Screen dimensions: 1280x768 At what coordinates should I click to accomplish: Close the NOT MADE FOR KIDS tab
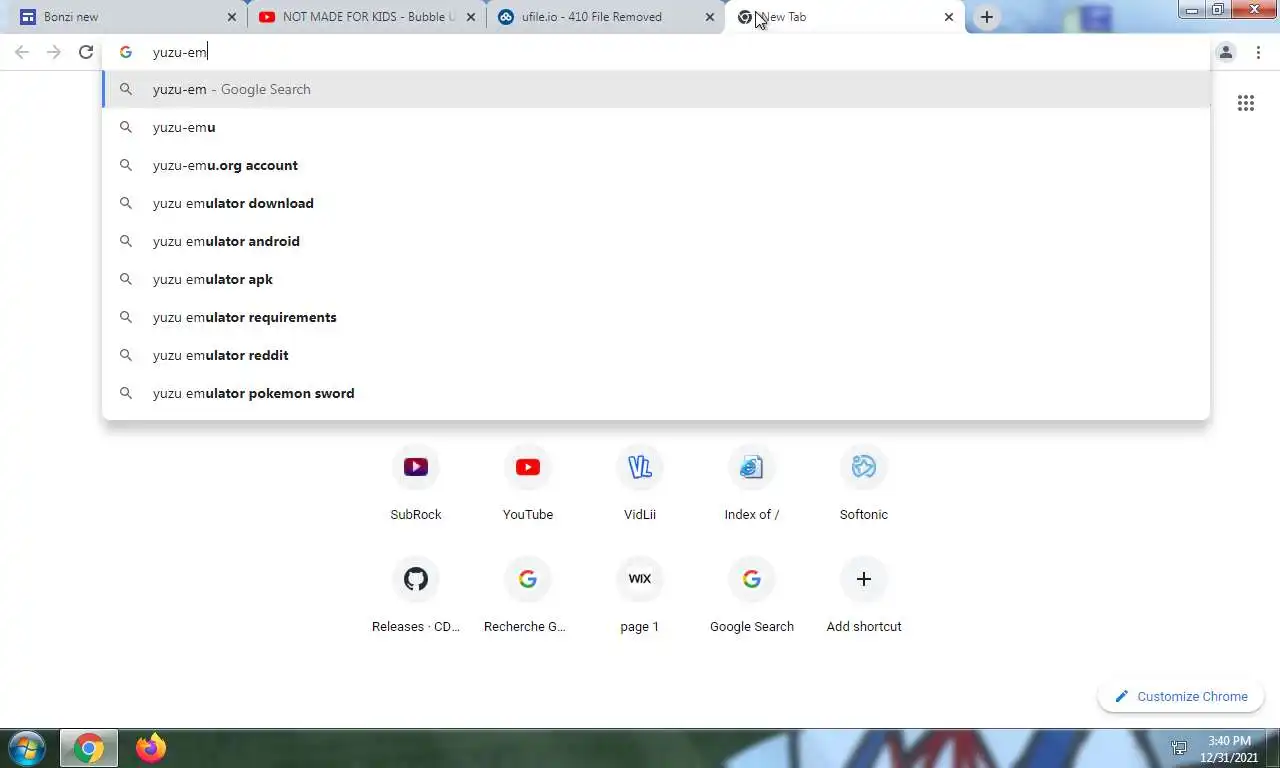[x=471, y=17]
